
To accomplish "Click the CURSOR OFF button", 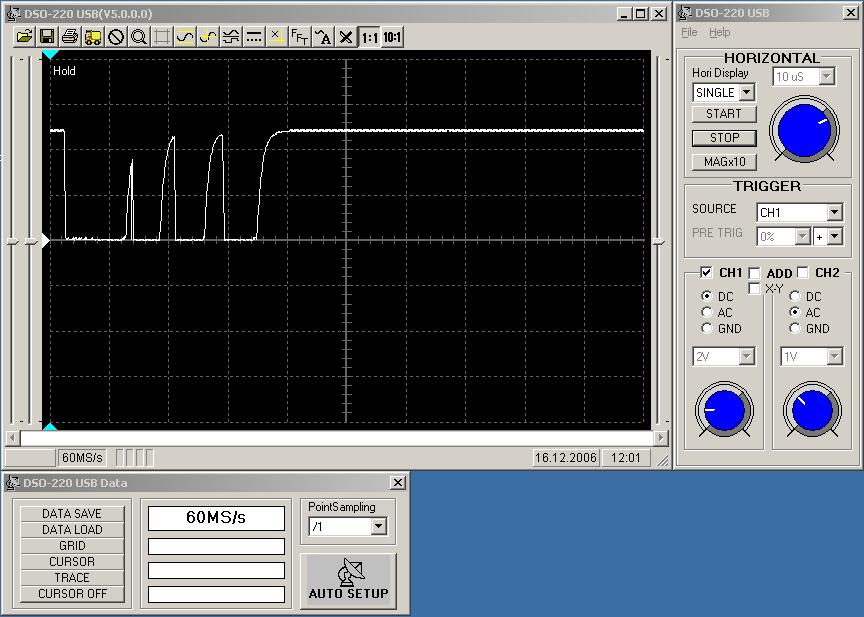I will [x=72, y=593].
